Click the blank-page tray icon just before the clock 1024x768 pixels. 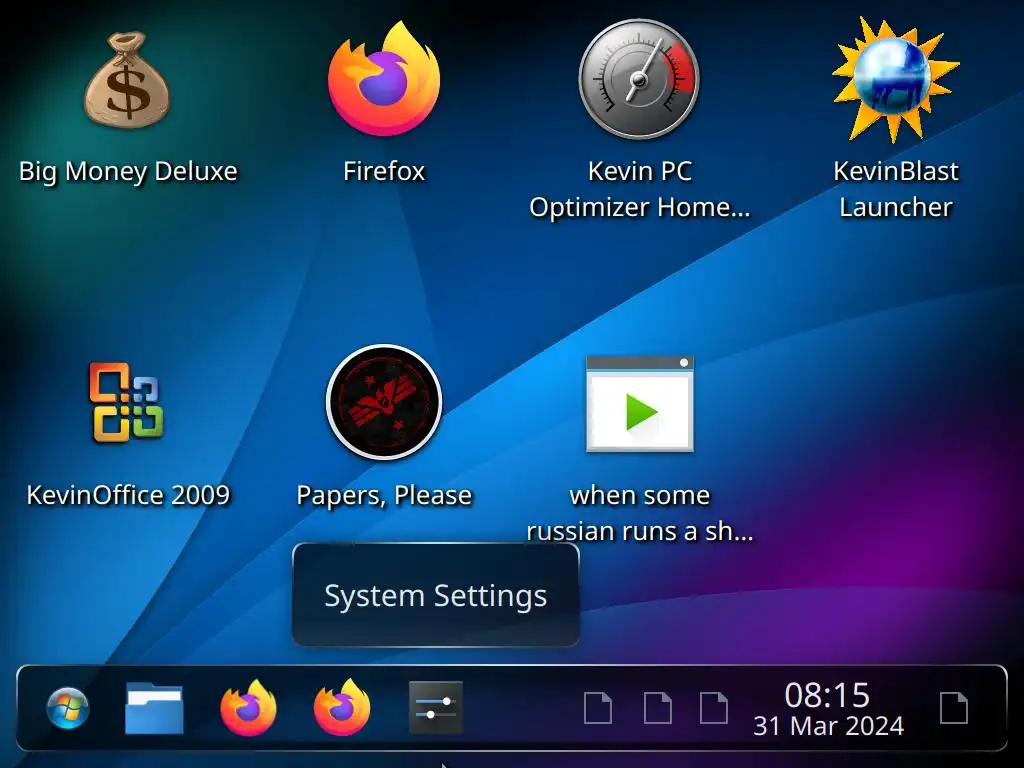click(x=714, y=709)
